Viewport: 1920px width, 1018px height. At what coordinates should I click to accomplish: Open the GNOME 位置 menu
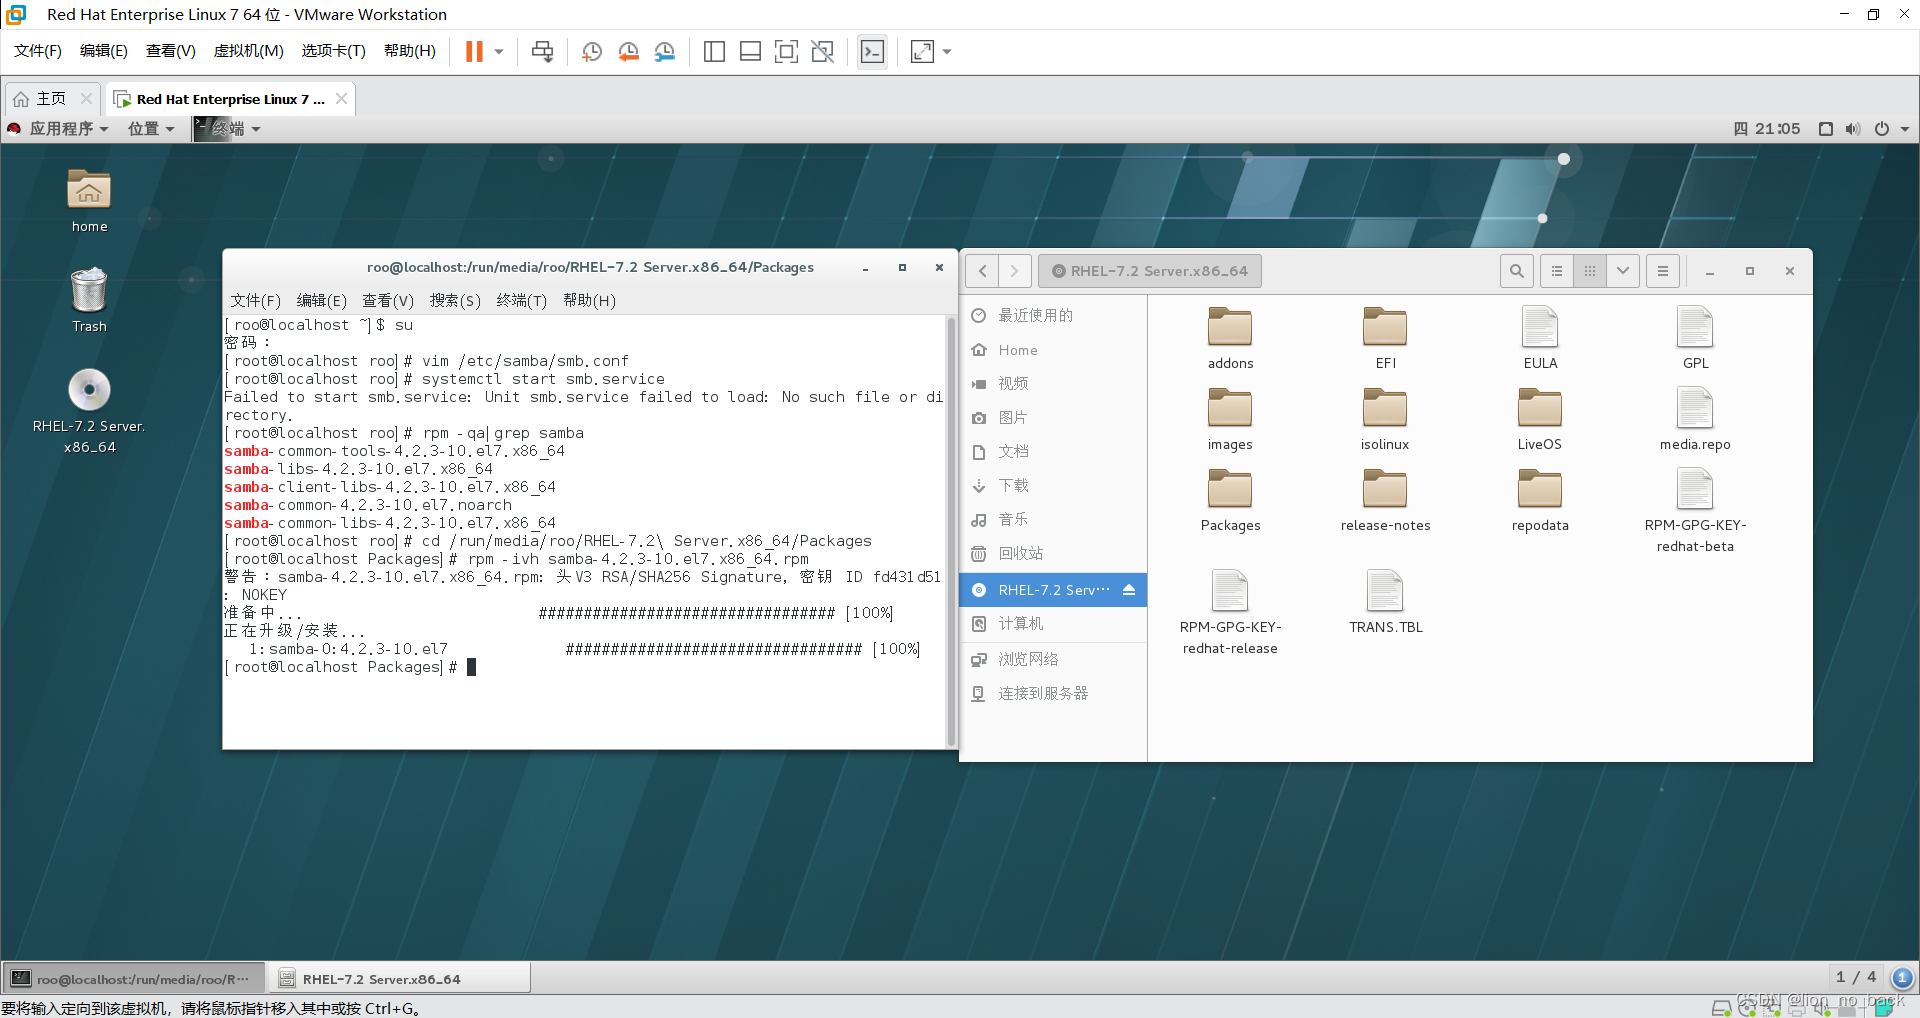(151, 128)
